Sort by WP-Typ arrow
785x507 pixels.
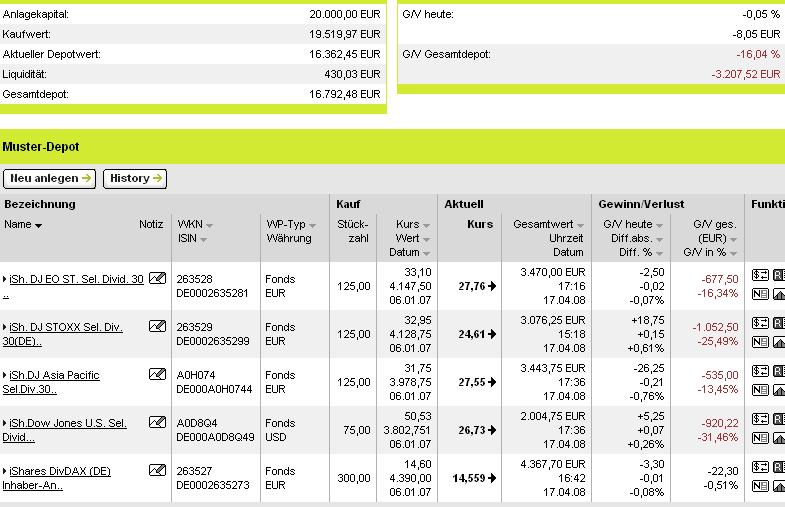(312, 226)
